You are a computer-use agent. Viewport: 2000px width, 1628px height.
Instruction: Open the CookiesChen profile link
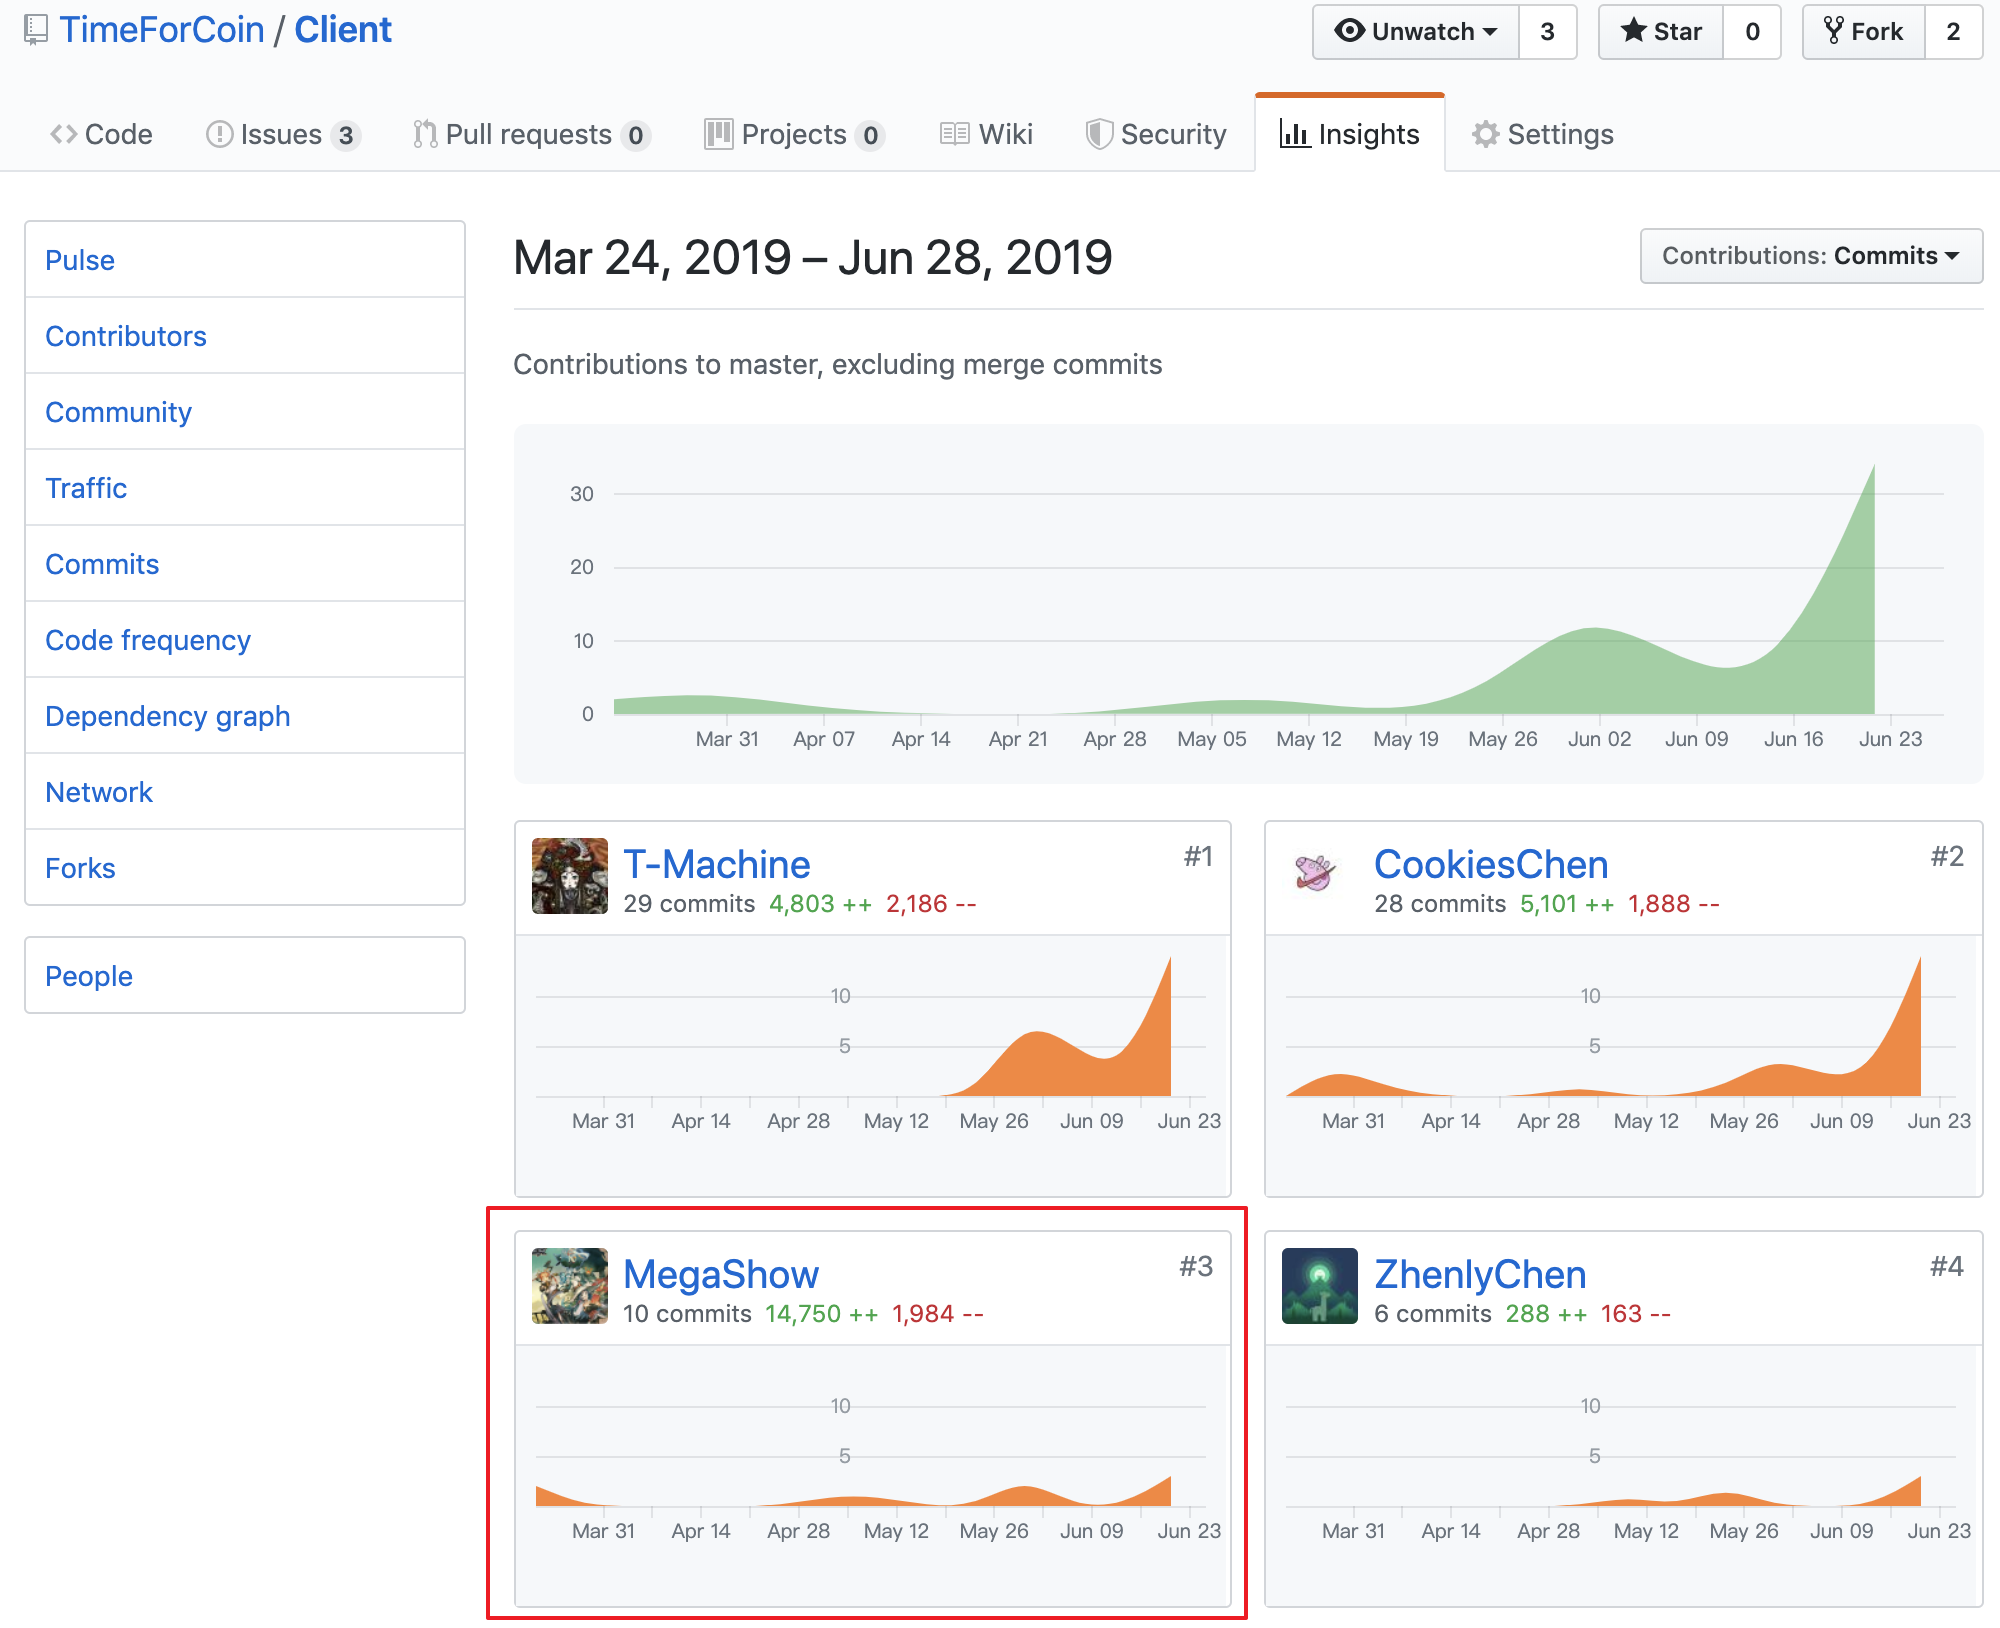tap(1491, 864)
